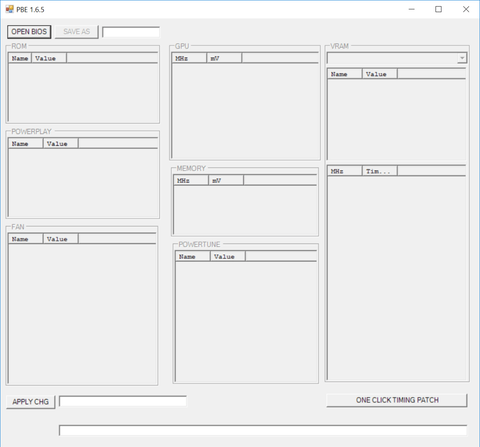Maximize the PBE 1.6.5 window
This screenshot has height=447, width=480.
pyautogui.click(x=439, y=9)
